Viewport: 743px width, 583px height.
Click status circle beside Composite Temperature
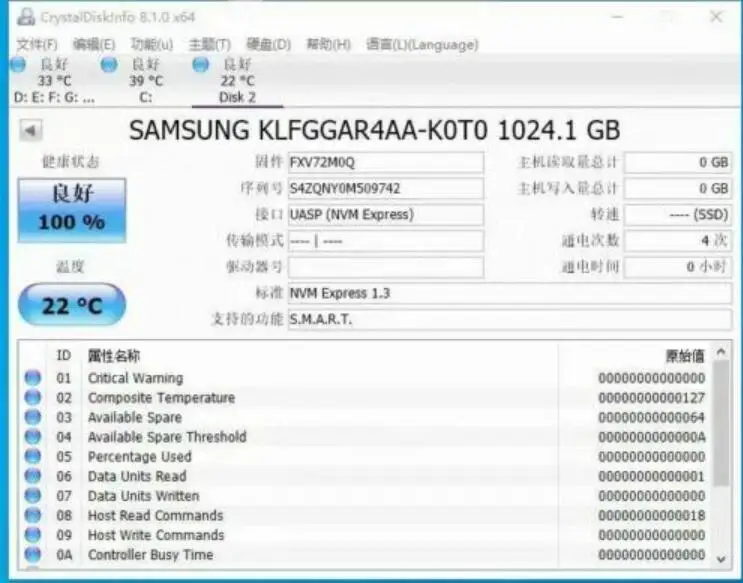(33, 397)
